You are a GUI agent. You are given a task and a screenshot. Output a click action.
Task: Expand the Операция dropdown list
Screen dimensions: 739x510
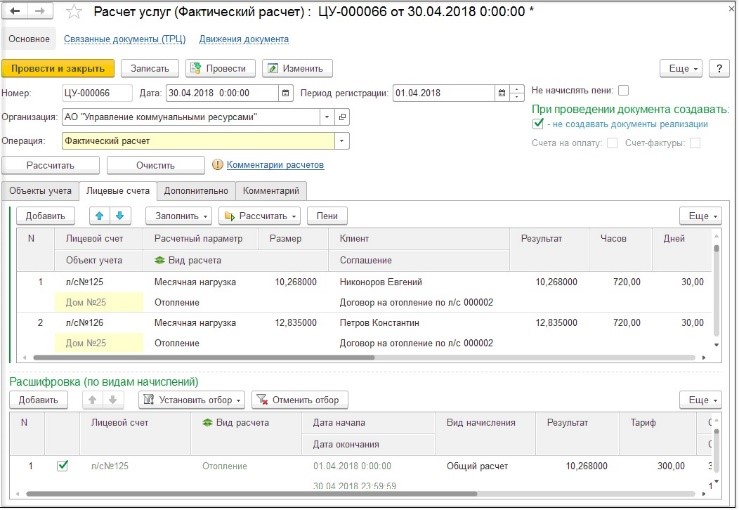pyautogui.click(x=343, y=141)
